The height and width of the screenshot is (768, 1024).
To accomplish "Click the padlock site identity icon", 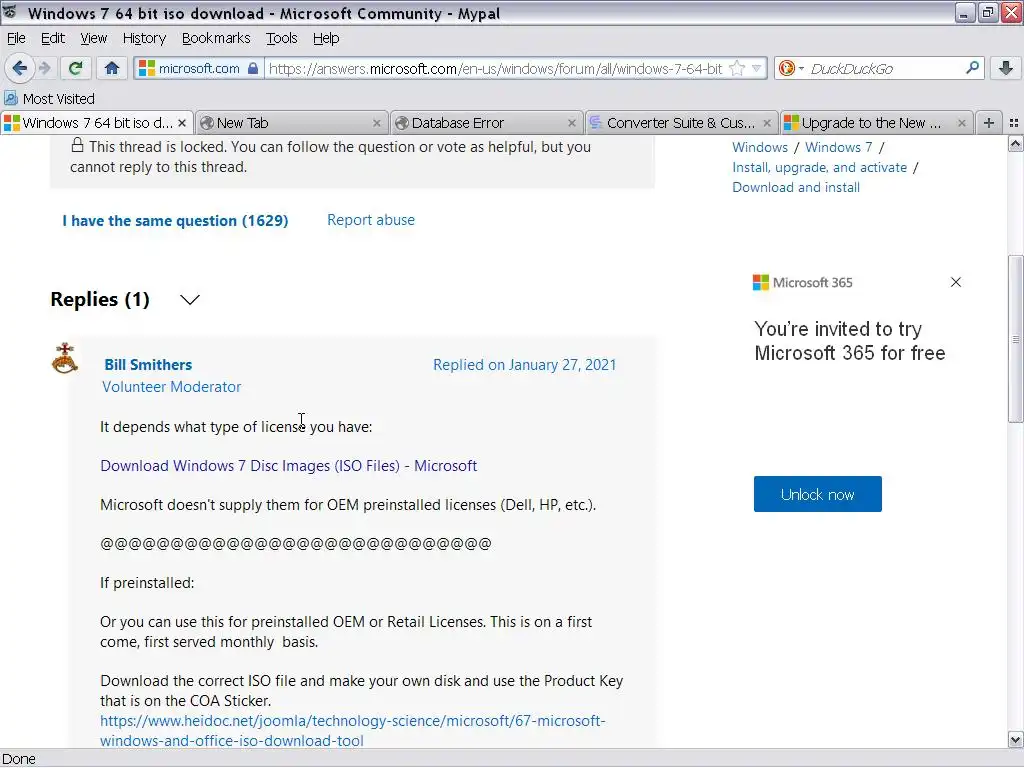I will pos(253,68).
